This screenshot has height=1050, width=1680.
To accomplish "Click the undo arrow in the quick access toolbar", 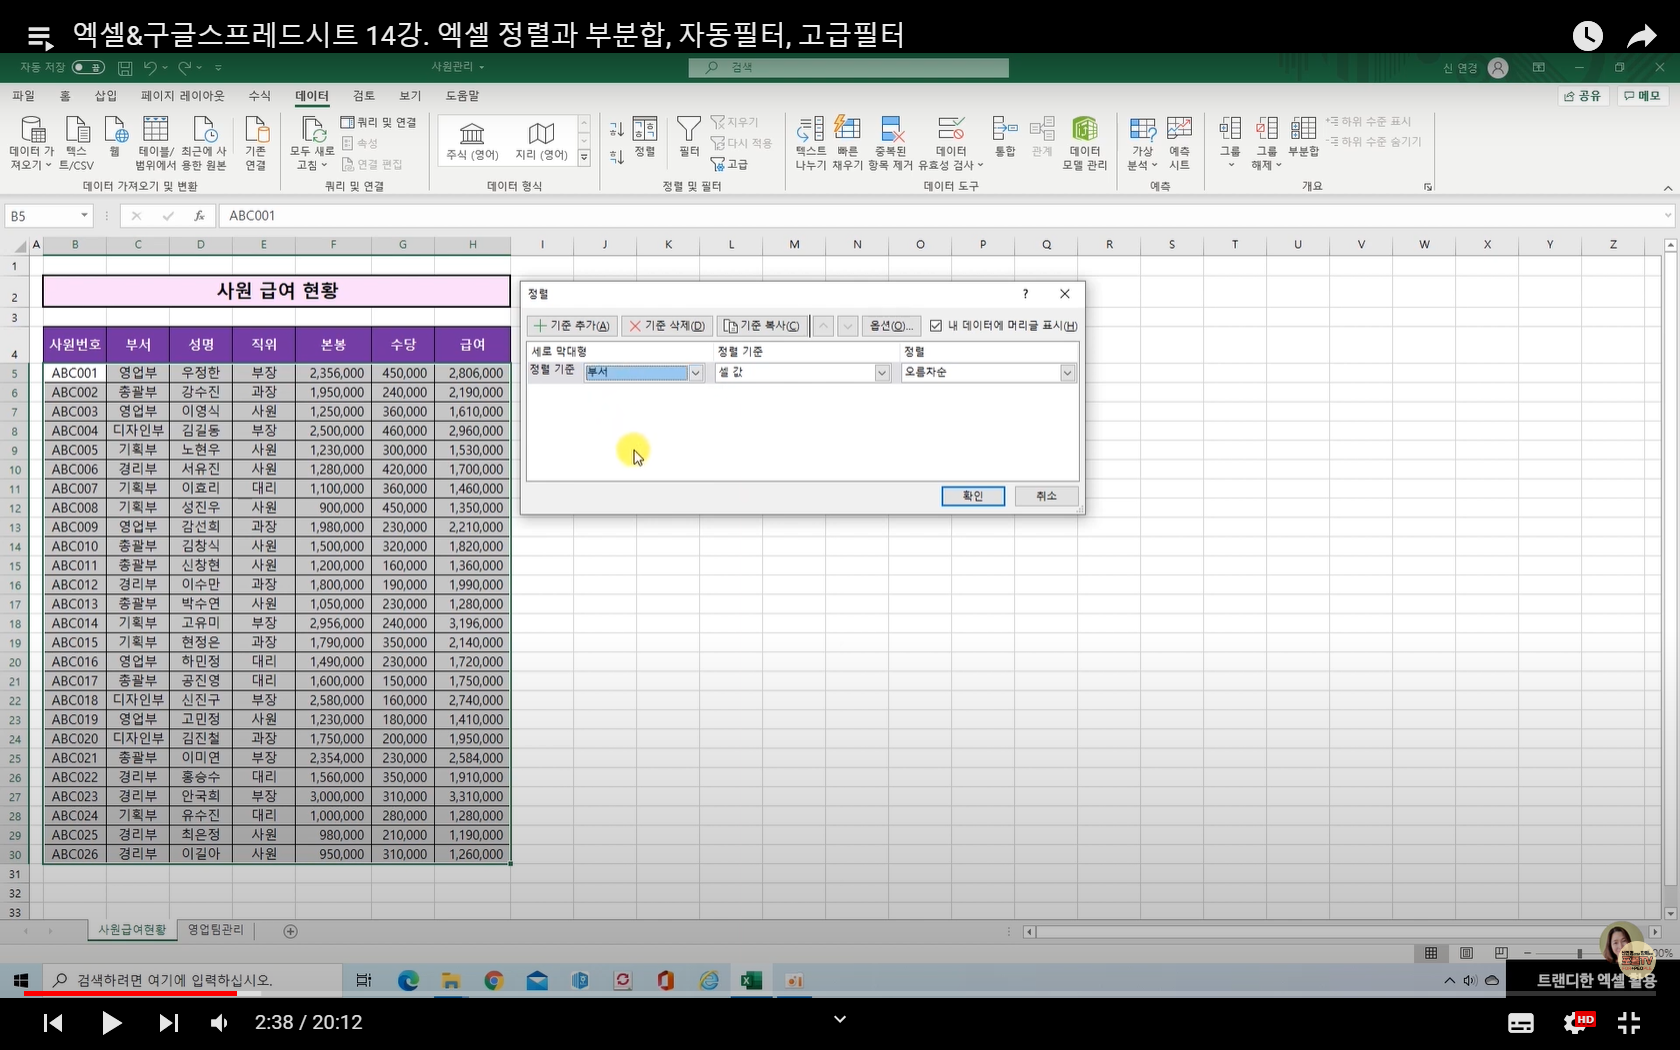I will (150, 67).
